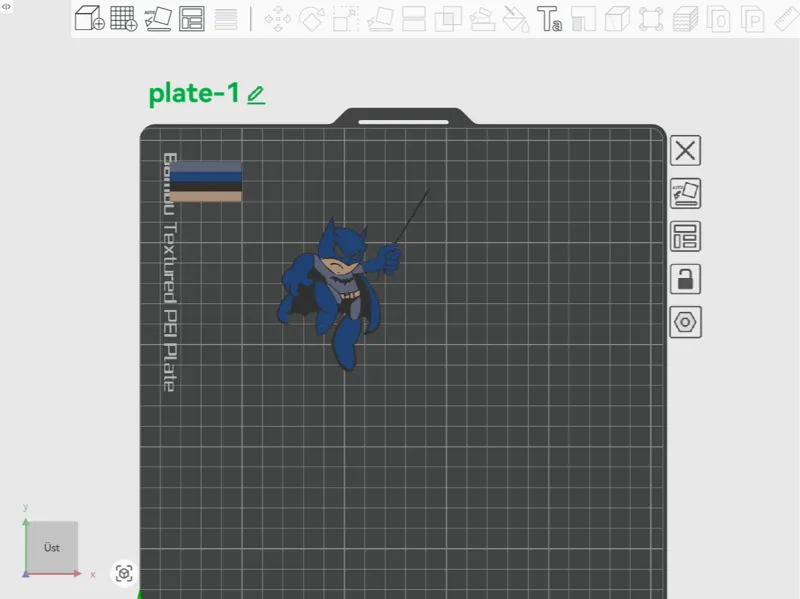Add a new plate with grid-plus icon
Image resolution: width=800 pixels, height=599 pixels.
tap(124, 18)
